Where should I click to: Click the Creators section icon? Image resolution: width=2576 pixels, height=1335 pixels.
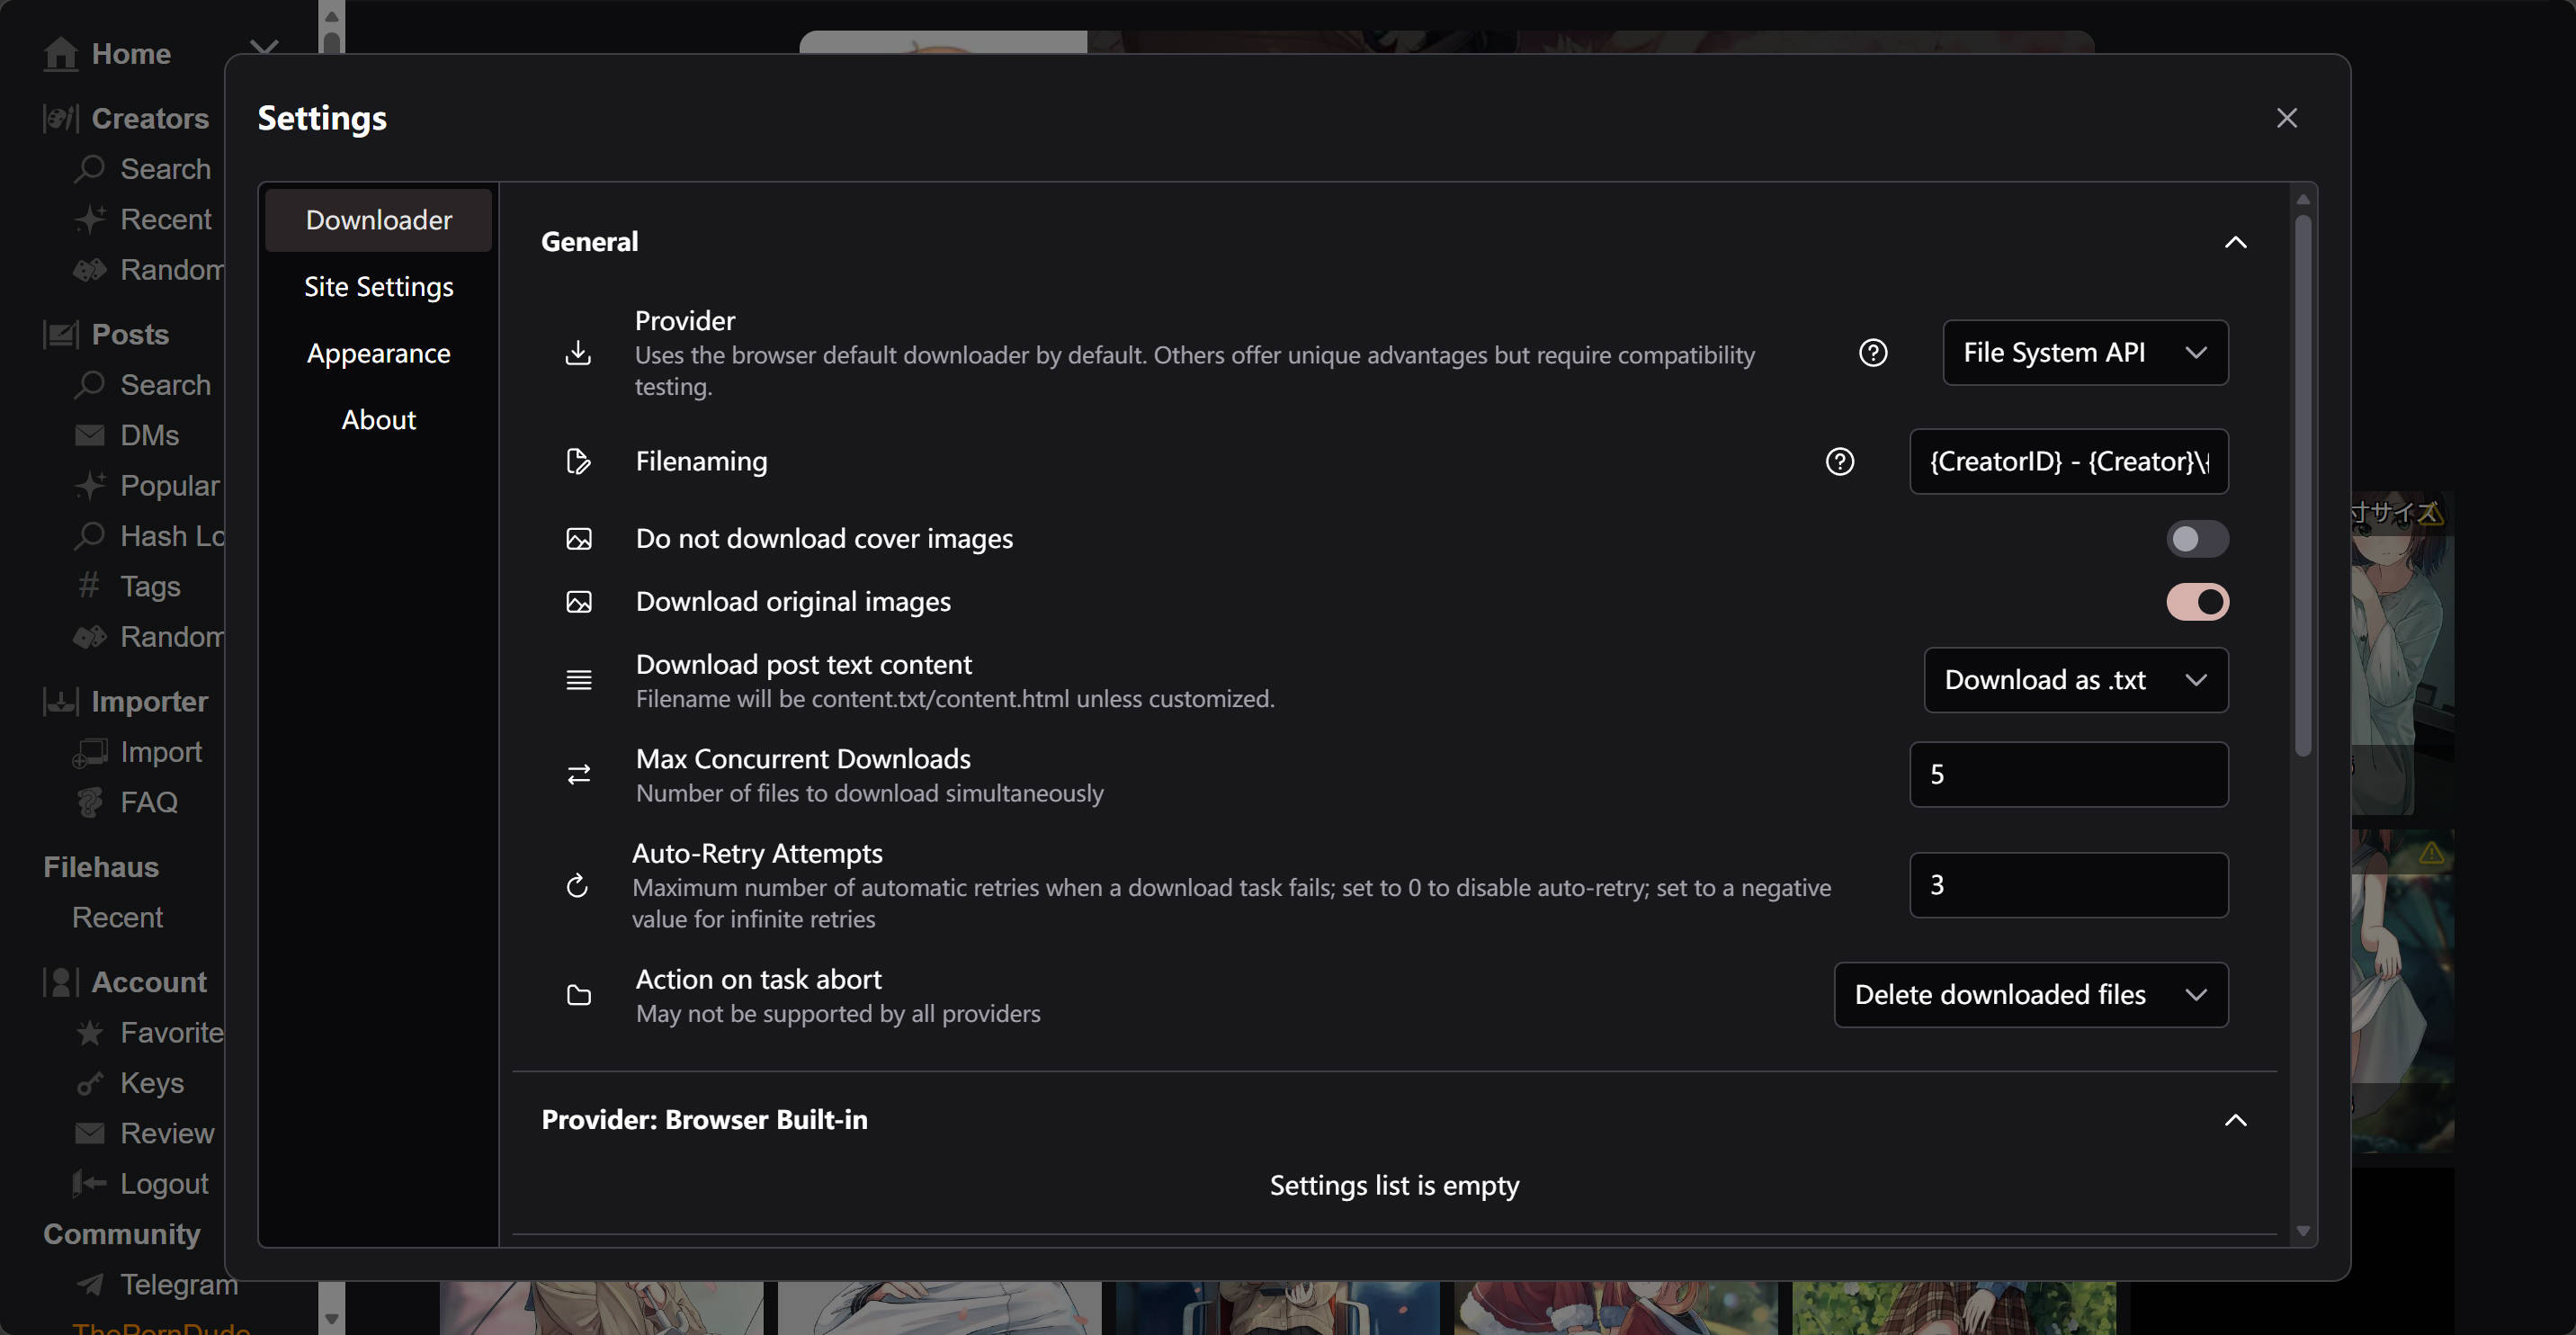[61, 118]
